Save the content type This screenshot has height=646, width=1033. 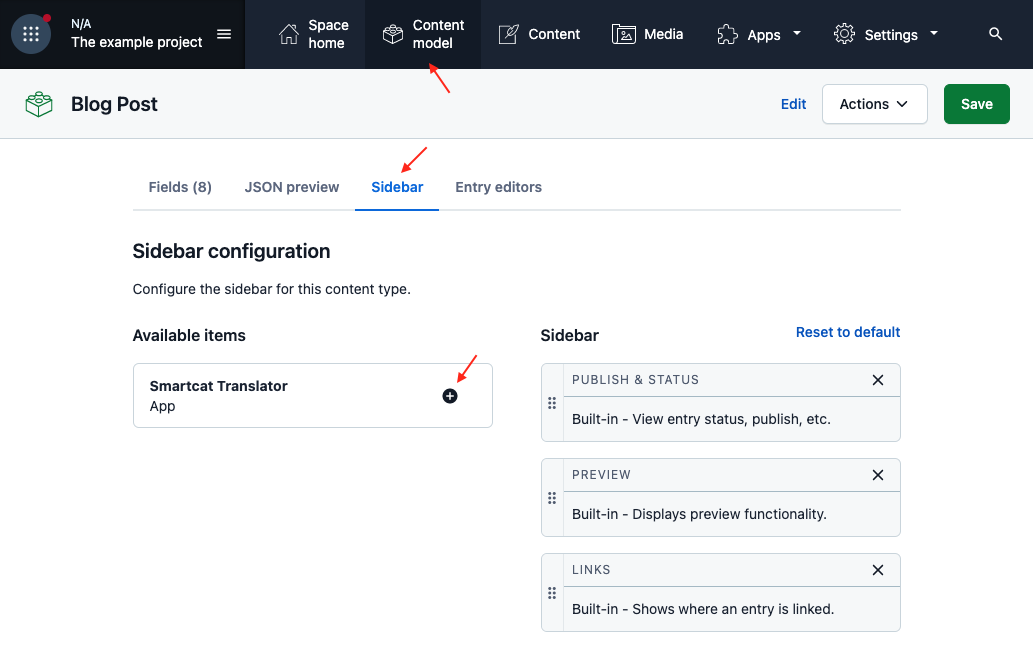point(976,104)
